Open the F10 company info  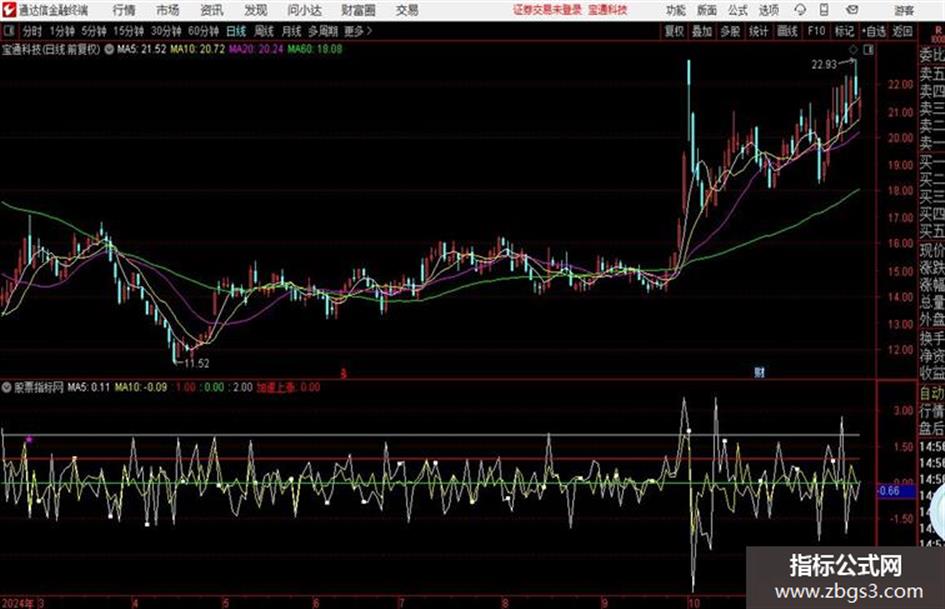point(817,31)
